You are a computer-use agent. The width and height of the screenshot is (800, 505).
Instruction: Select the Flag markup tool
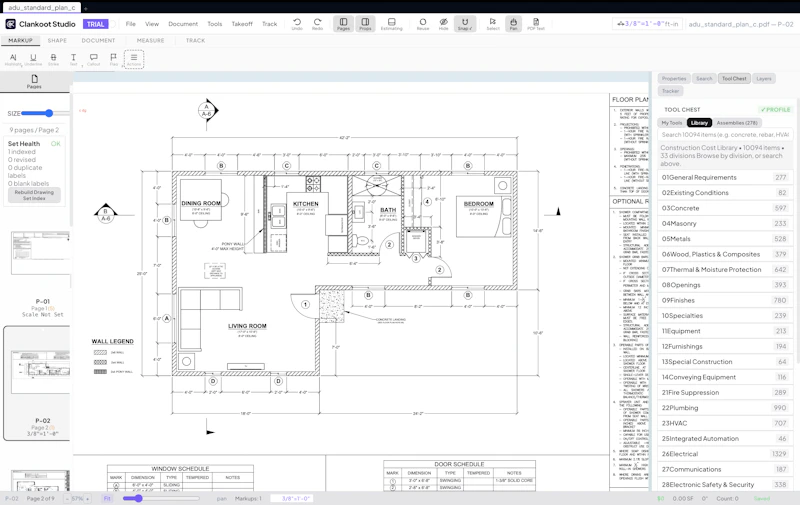point(113,60)
